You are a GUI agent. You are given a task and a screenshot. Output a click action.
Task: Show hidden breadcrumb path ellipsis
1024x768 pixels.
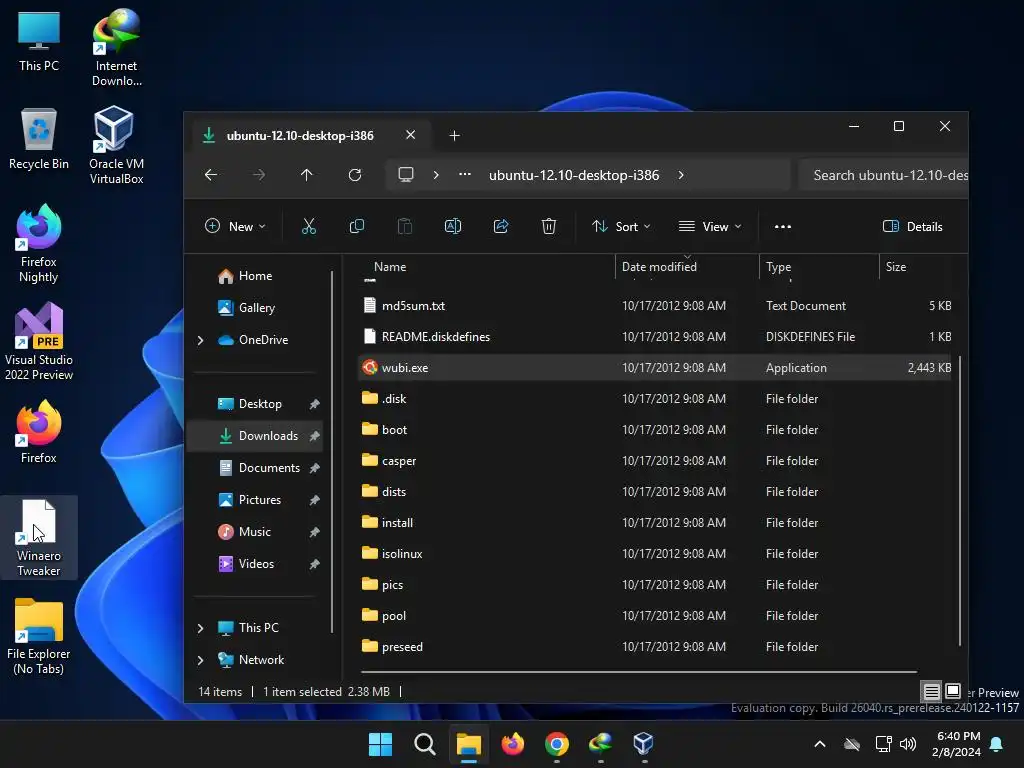click(x=464, y=174)
